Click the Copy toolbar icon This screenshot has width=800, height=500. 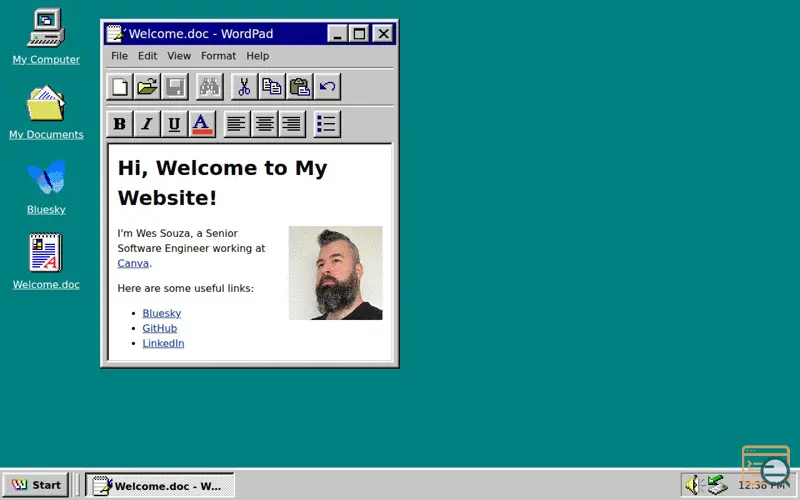(272, 86)
